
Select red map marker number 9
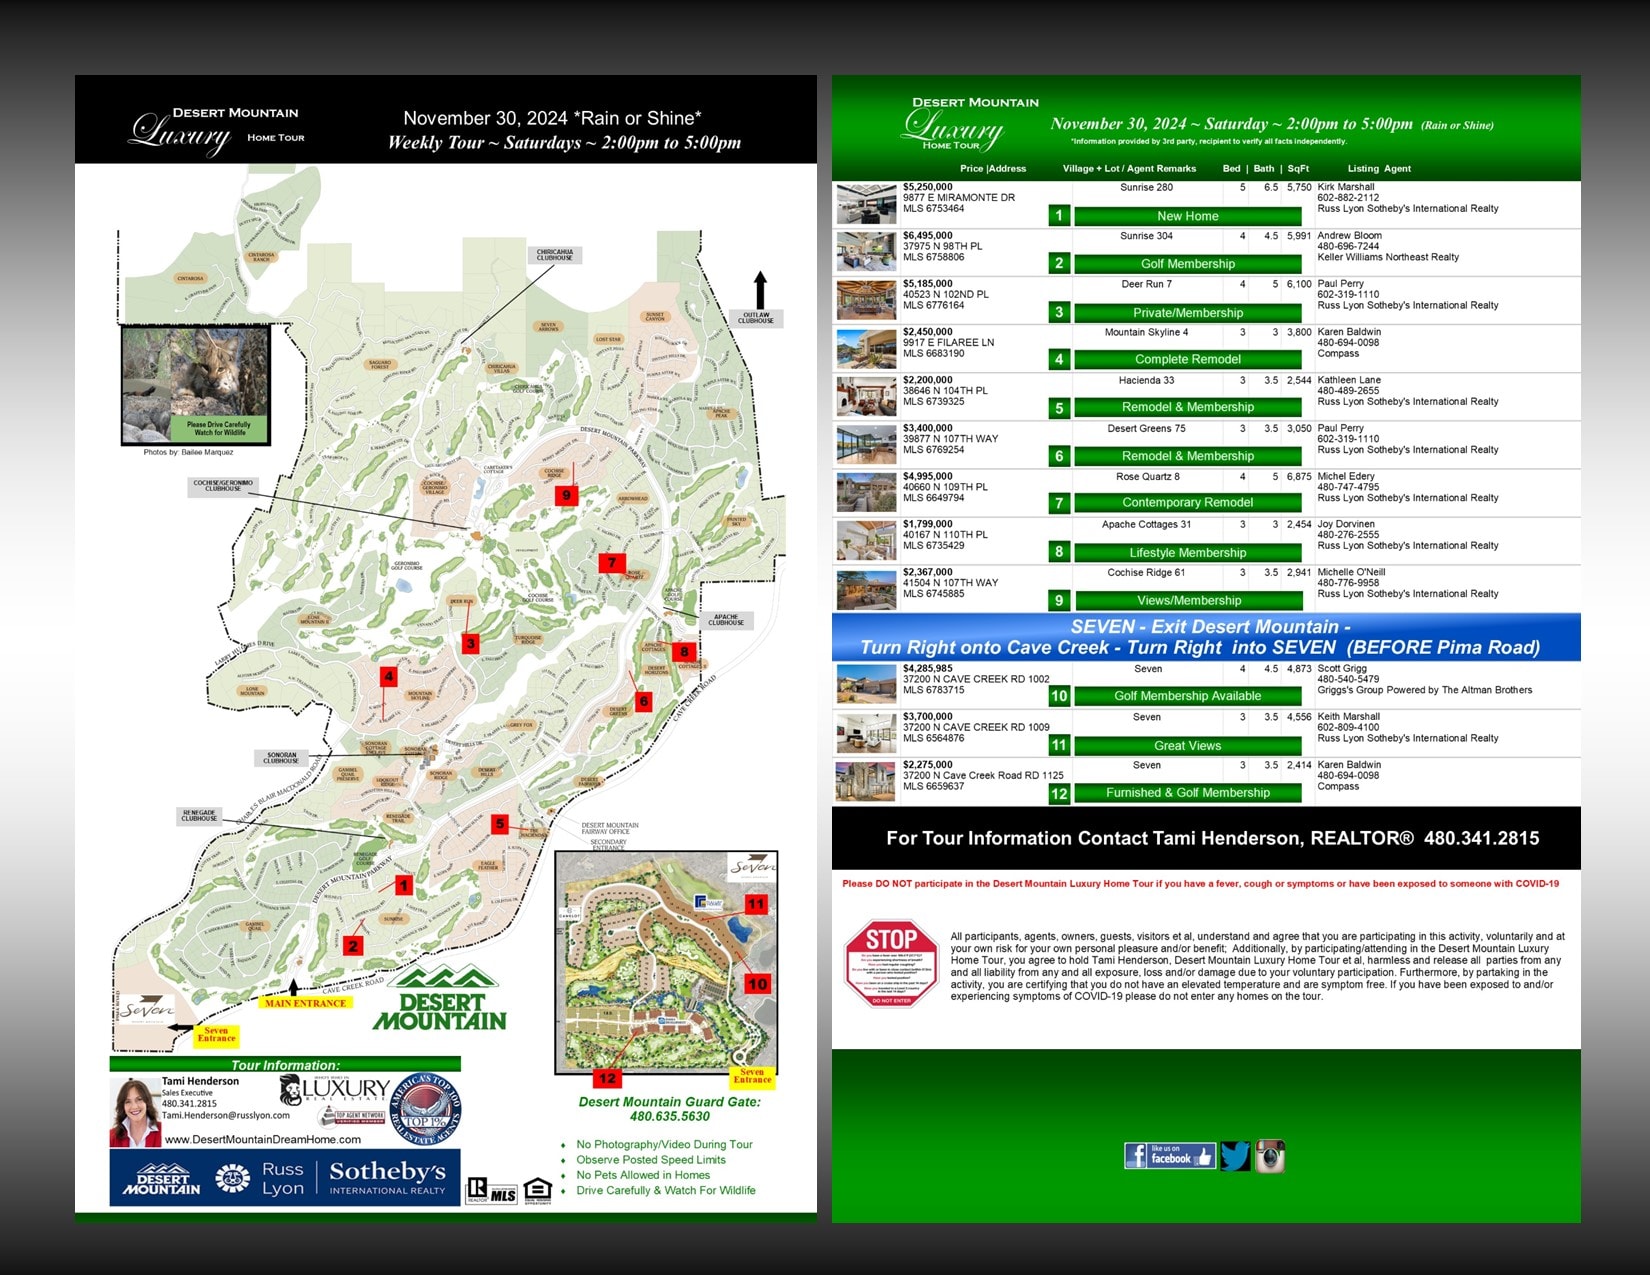pyautogui.click(x=566, y=495)
